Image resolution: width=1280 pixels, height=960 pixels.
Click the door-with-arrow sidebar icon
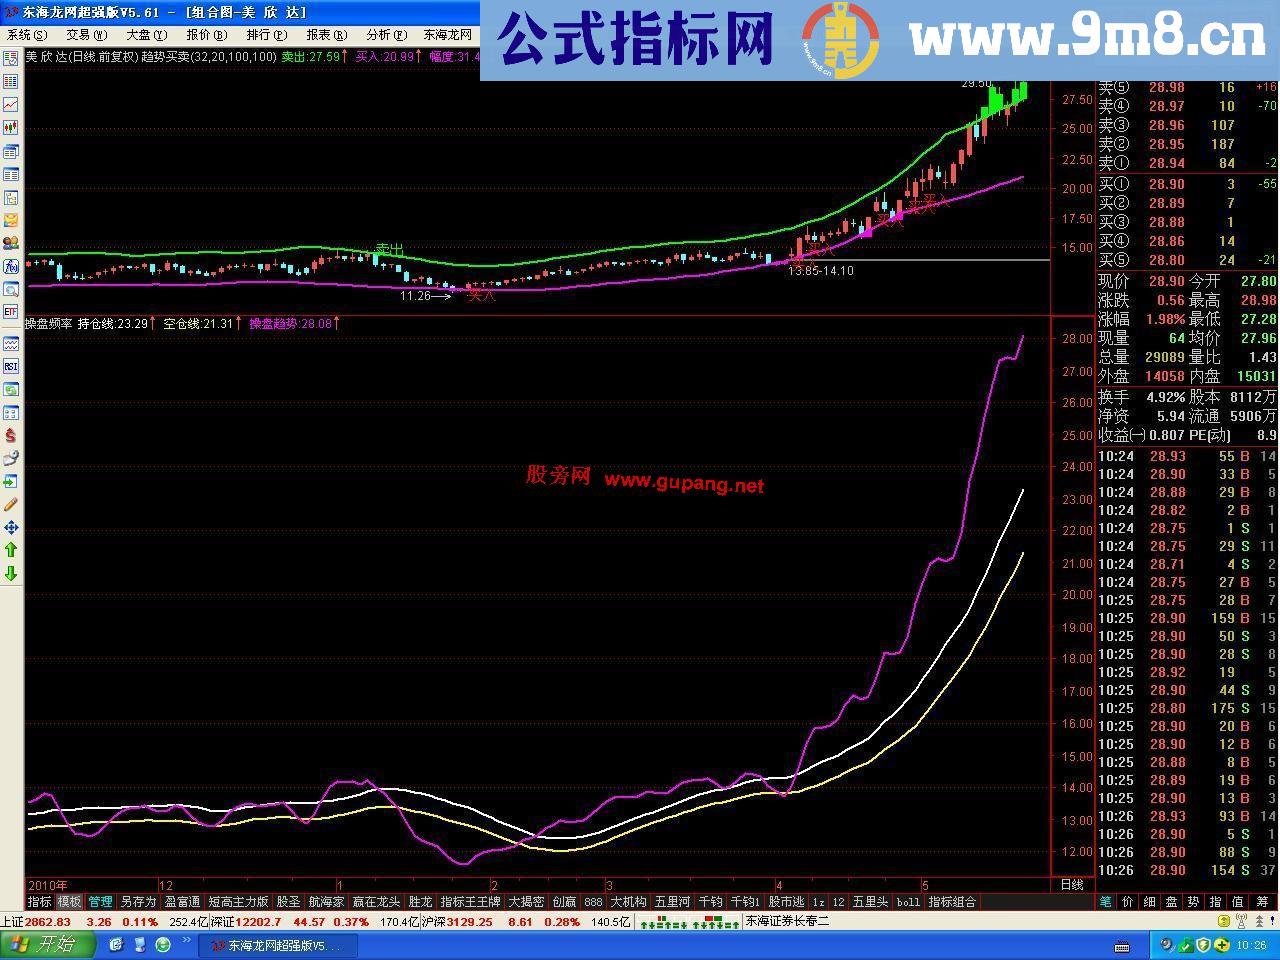(x=11, y=482)
